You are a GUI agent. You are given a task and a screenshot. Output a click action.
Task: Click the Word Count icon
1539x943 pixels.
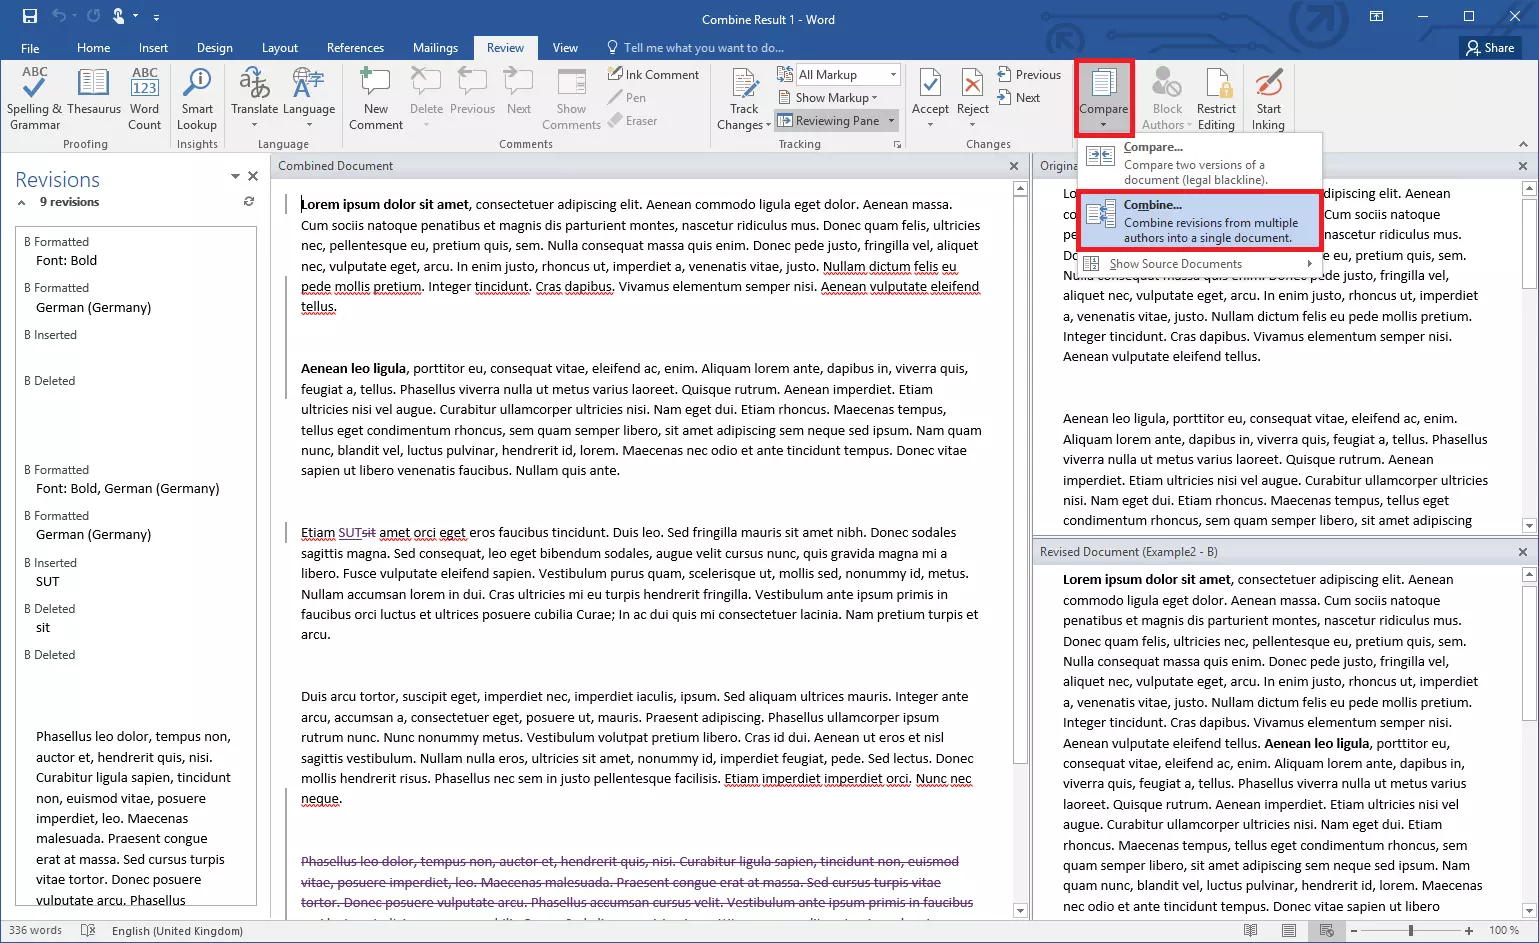(145, 99)
